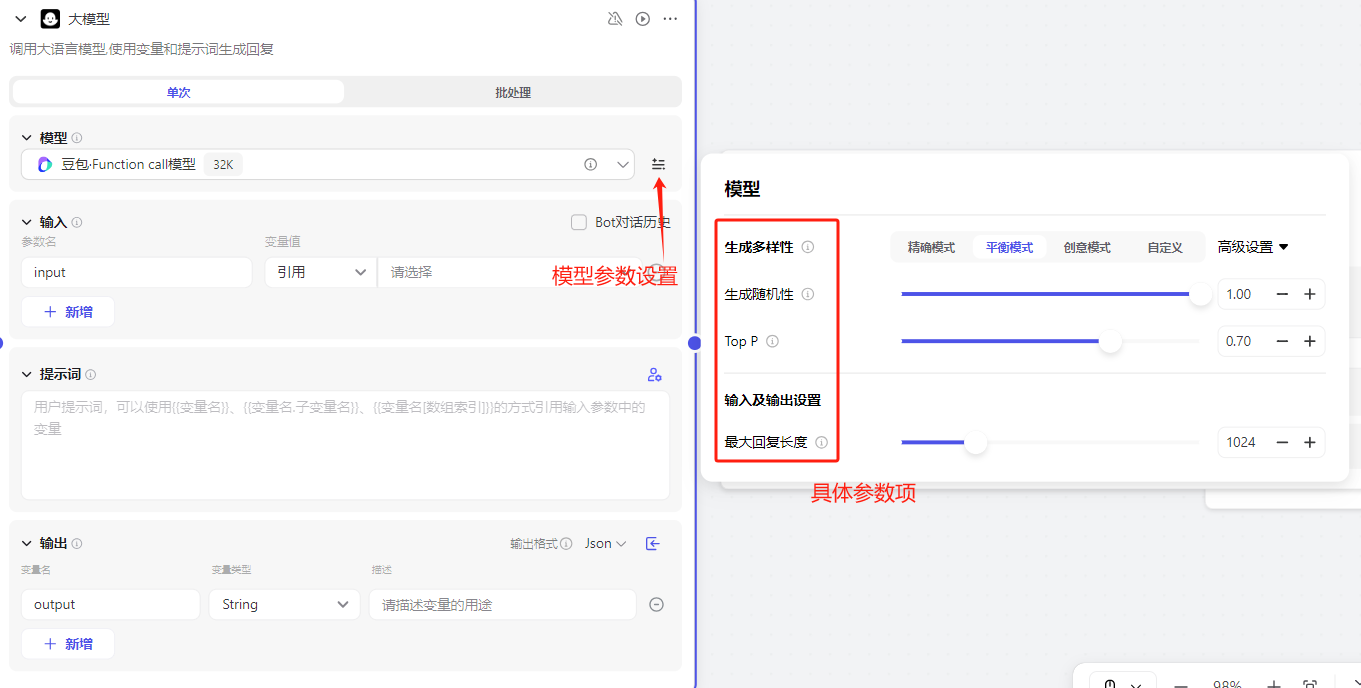Increase Top P value with plus
Viewport: 1361px width, 688px height.
pyautogui.click(x=1310, y=341)
